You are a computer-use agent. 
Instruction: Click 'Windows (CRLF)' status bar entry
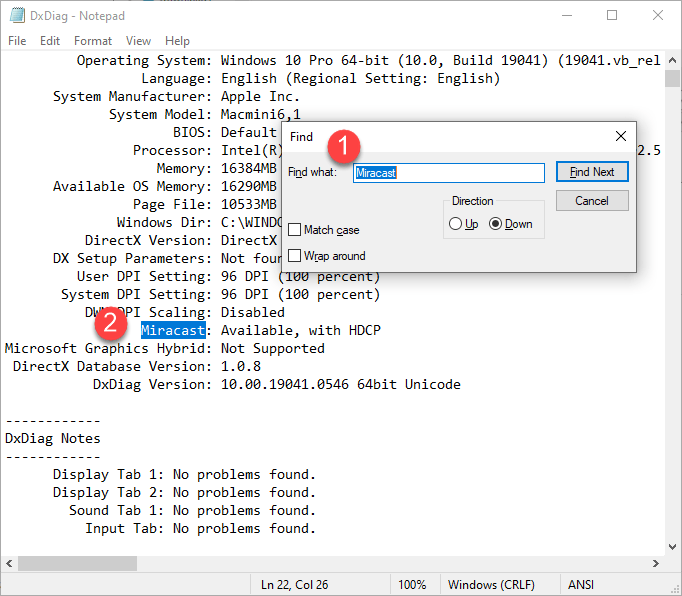491,585
